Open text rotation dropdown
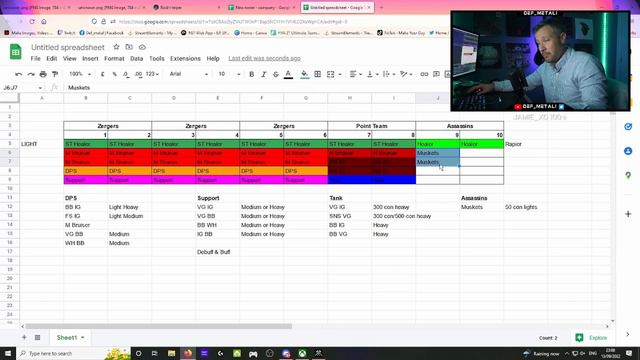 [x=406, y=74]
